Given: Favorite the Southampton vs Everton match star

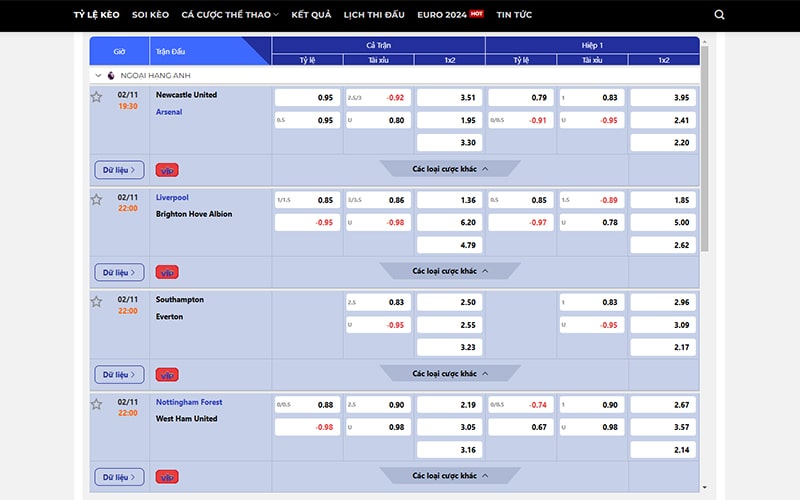Looking at the screenshot, I should (x=96, y=302).
